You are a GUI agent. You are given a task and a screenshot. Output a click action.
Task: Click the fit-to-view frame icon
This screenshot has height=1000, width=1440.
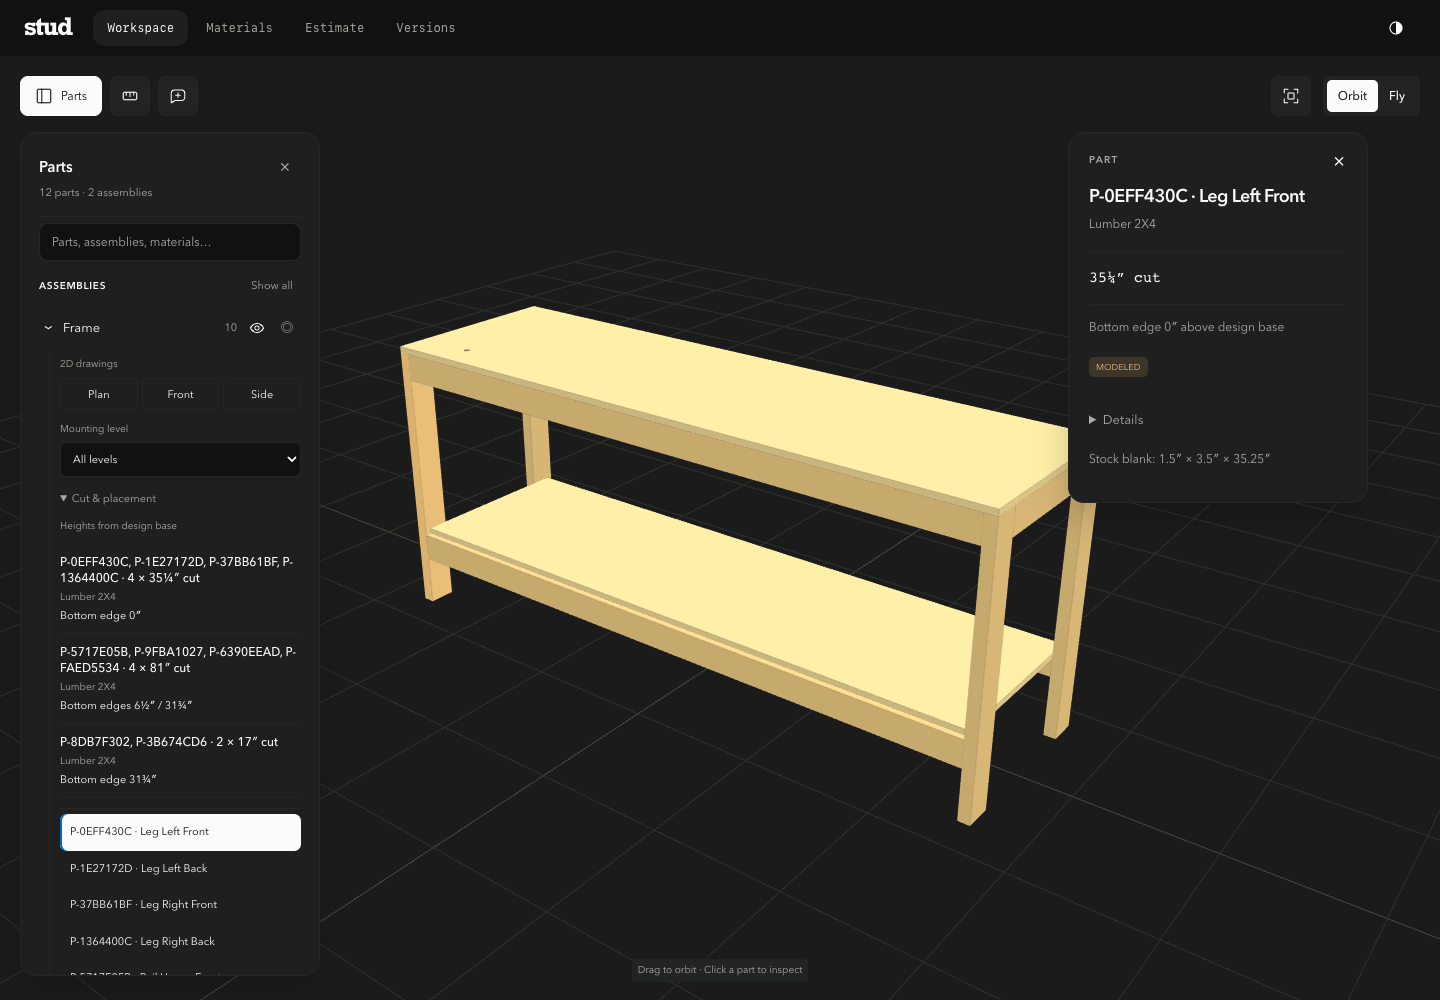tap(1291, 96)
